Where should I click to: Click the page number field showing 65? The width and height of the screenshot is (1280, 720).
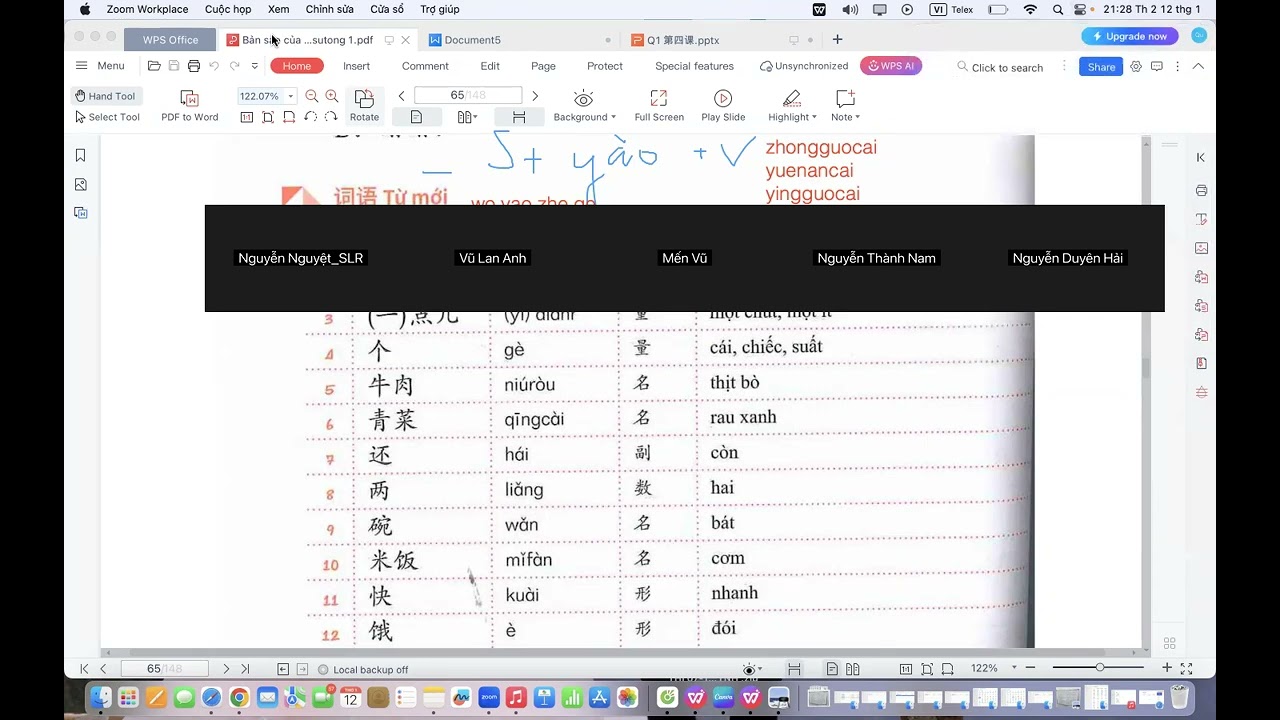click(x=467, y=96)
